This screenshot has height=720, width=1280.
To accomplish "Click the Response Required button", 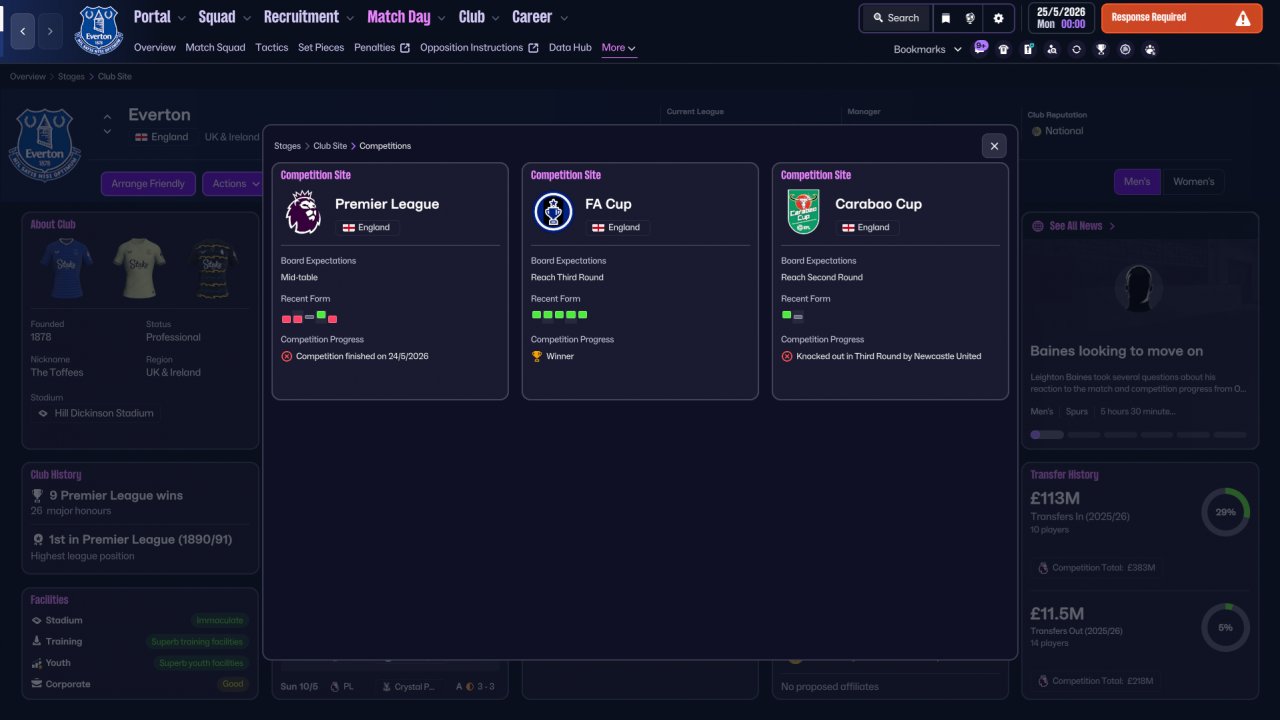I will 1182,18.
